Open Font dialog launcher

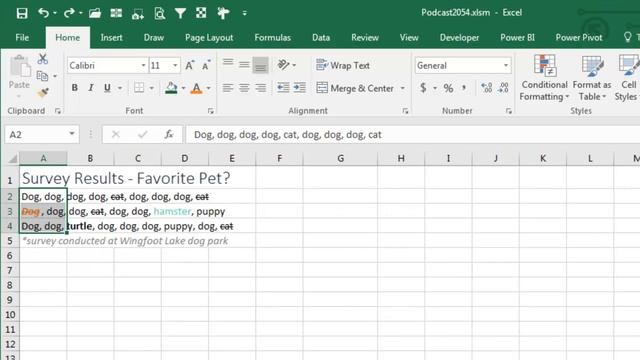coord(211,111)
